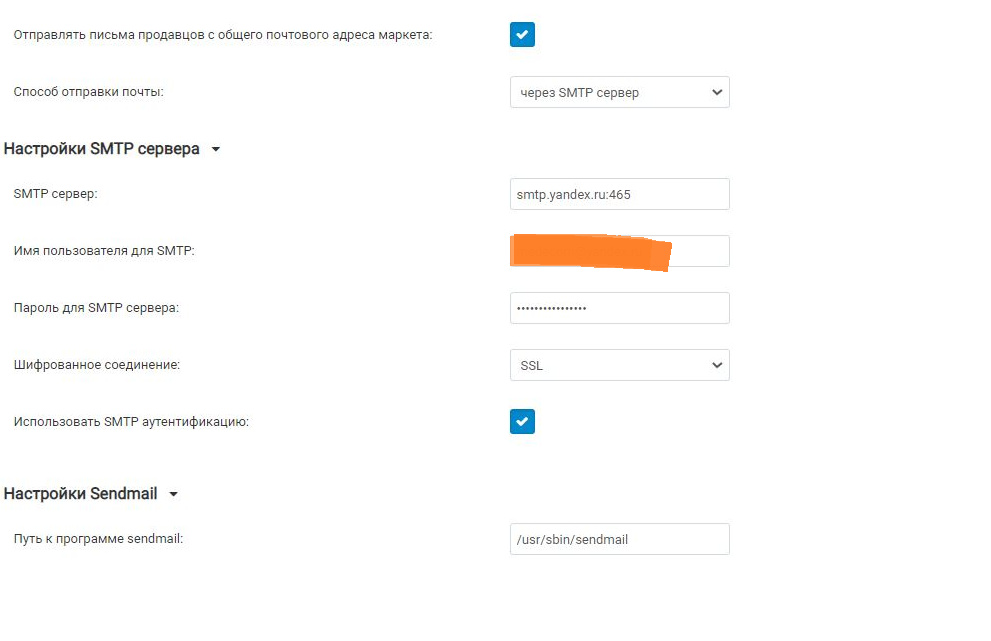
Task: Click the caret icon beside Настройки SMTP сервера
Action: pos(216,150)
